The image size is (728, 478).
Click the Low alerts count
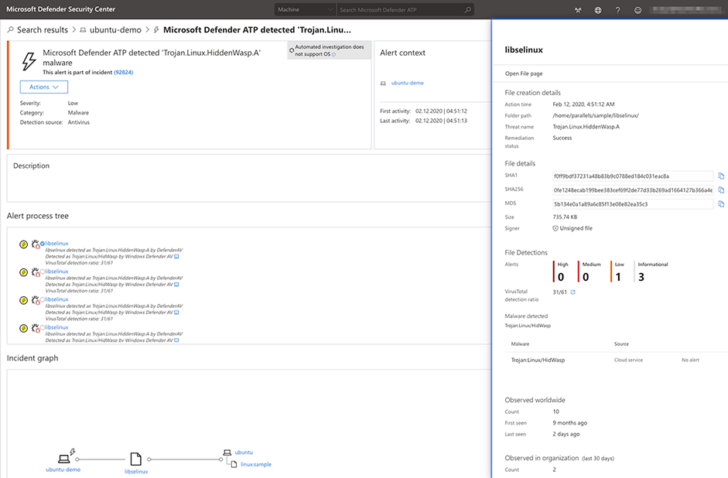tap(618, 277)
